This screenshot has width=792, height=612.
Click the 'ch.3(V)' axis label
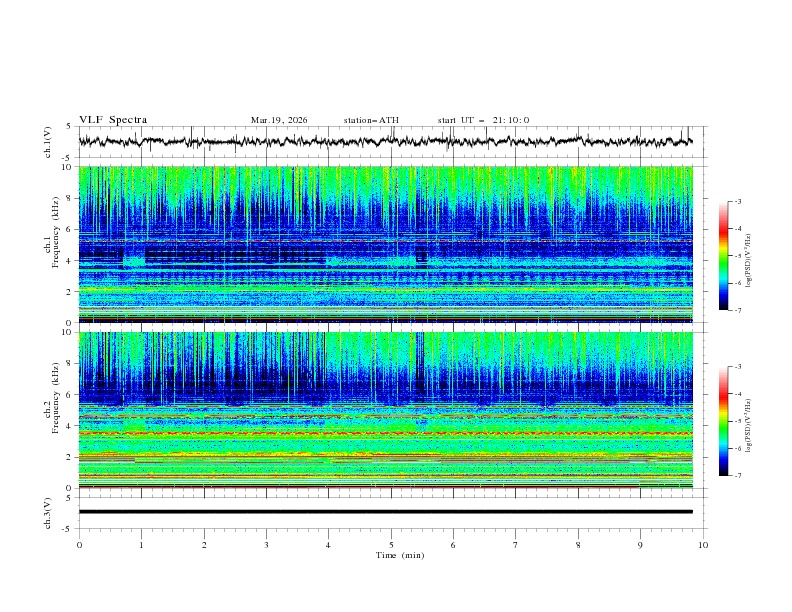coord(48,513)
